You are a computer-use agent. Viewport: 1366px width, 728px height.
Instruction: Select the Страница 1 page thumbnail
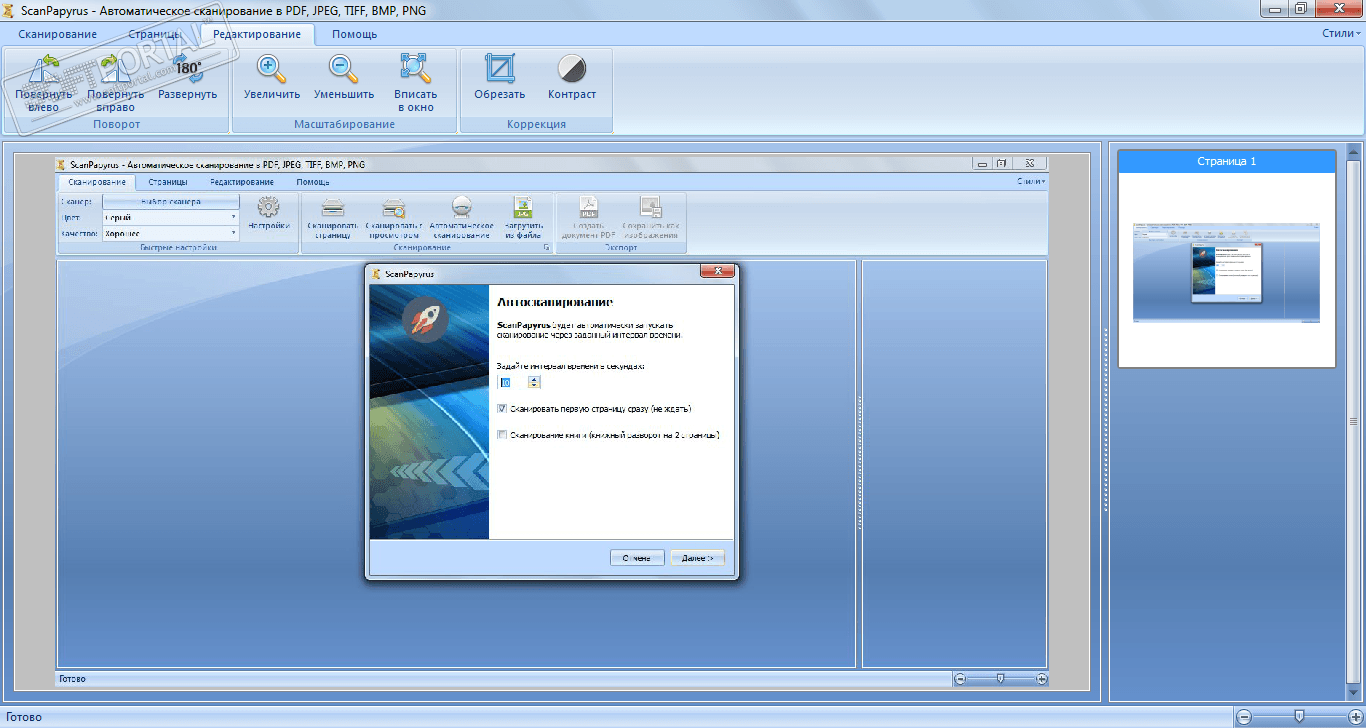[1227, 258]
